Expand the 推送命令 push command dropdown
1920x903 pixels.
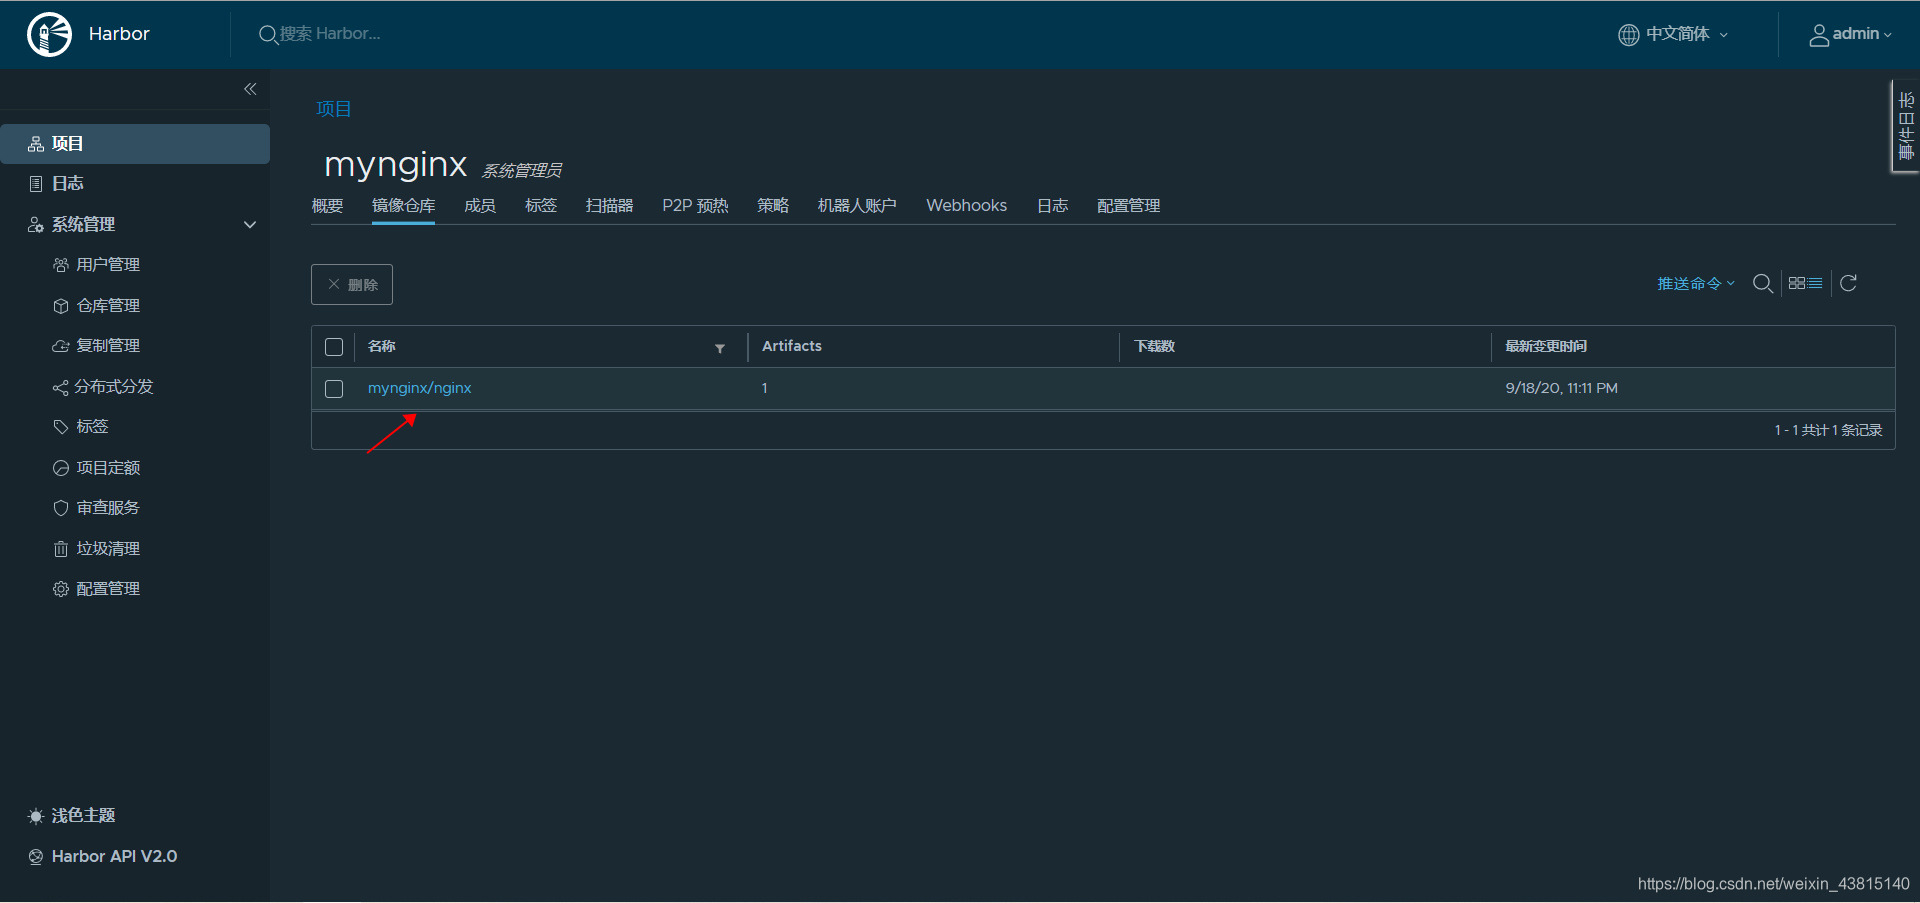click(x=1696, y=284)
